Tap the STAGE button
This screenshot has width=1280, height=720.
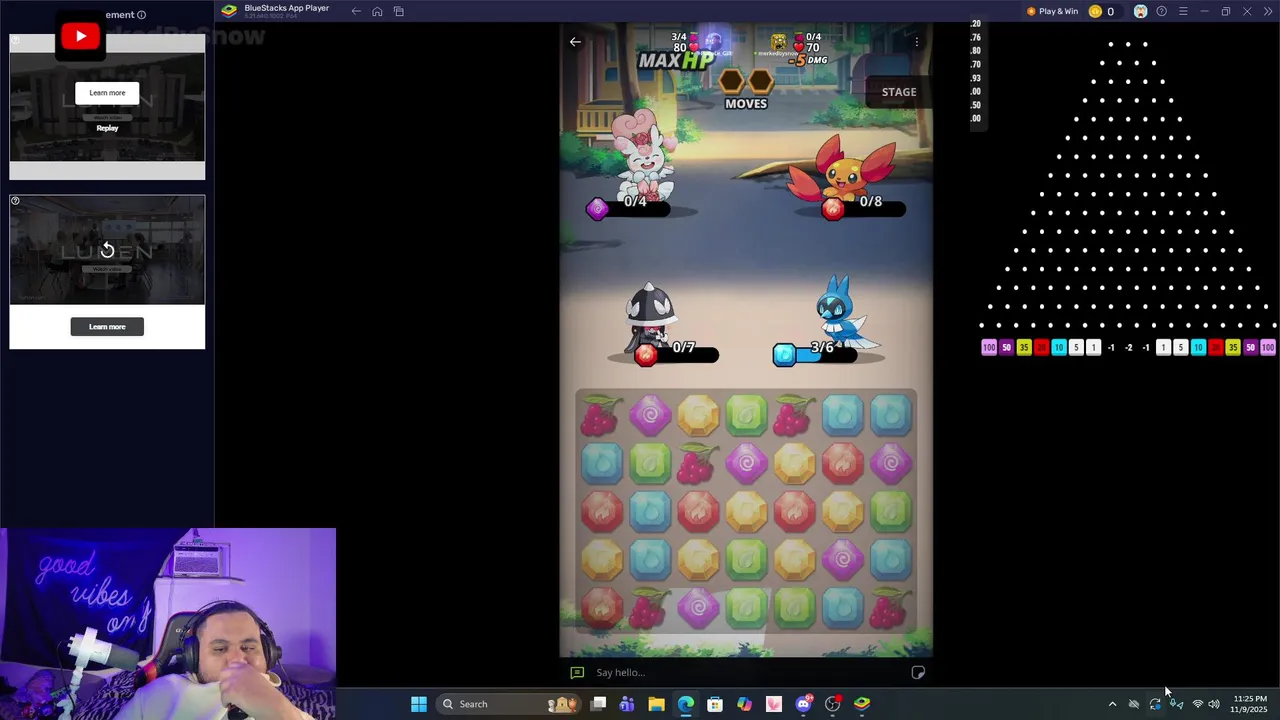pos(898,92)
